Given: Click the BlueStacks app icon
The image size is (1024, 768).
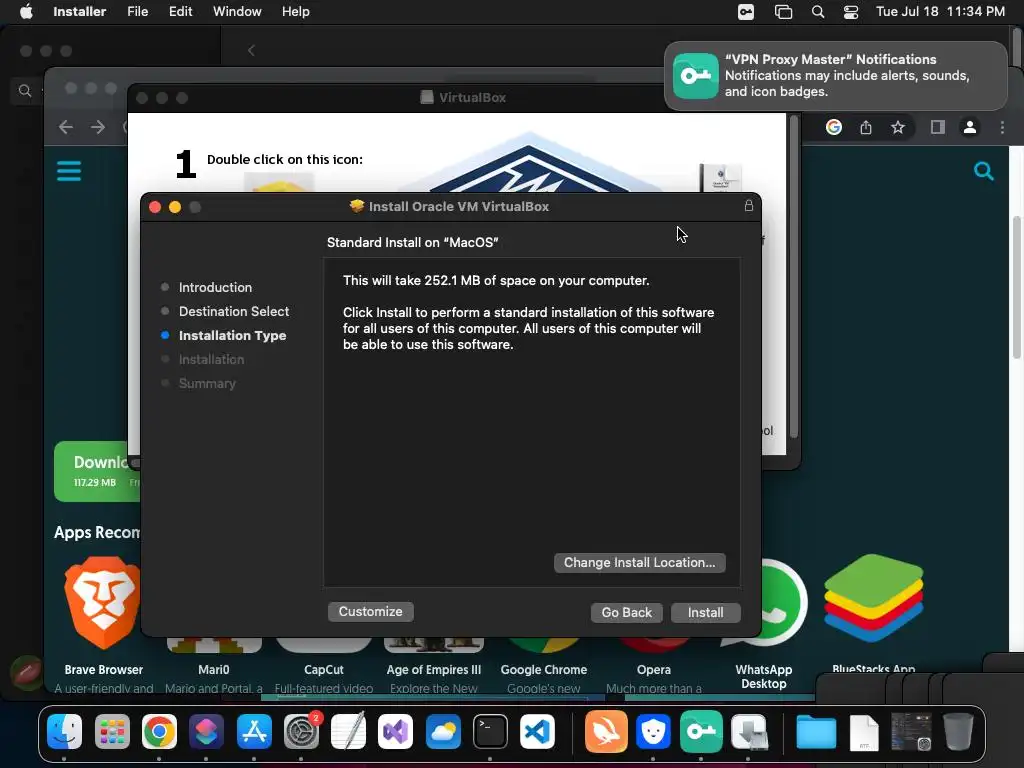Looking at the screenshot, I should (x=873, y=599).
